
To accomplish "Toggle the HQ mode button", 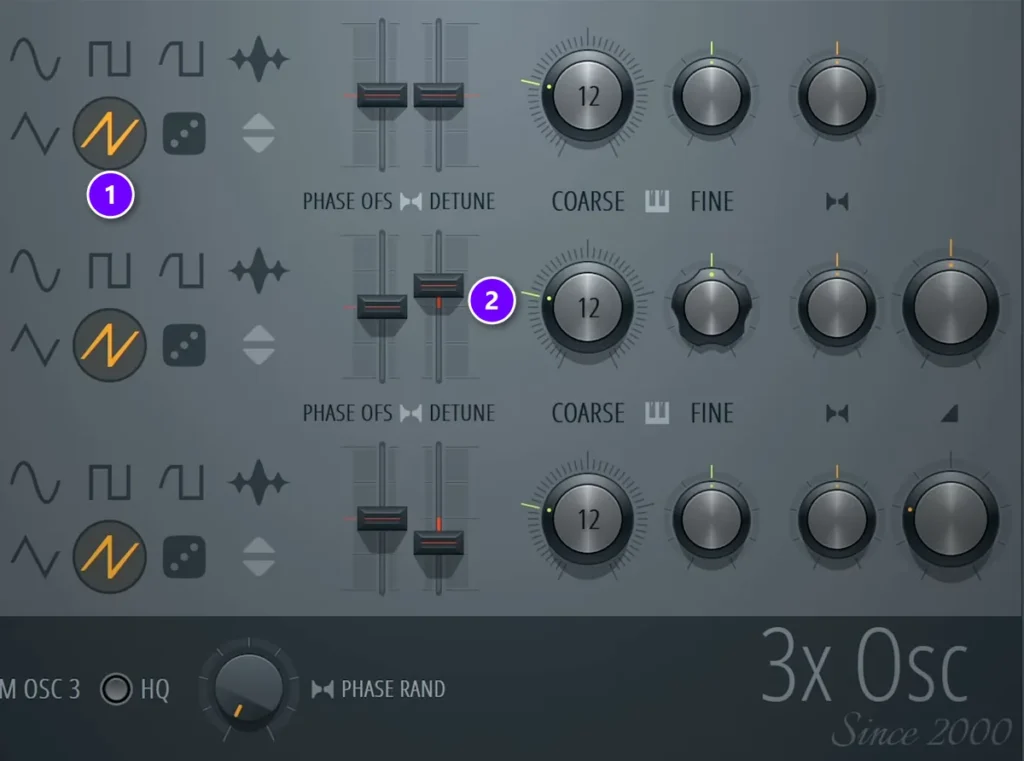I will point(116,689).
